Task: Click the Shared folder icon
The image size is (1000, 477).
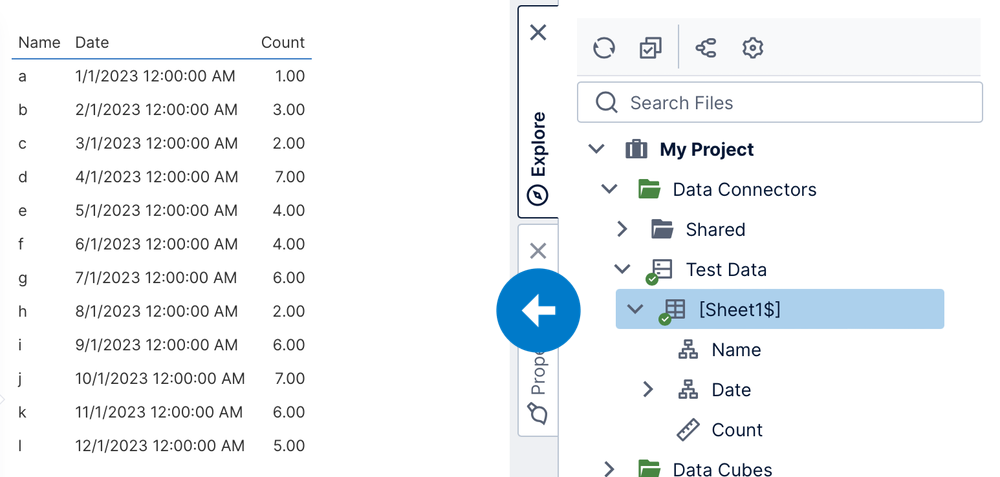Action: tap(662, 230)
